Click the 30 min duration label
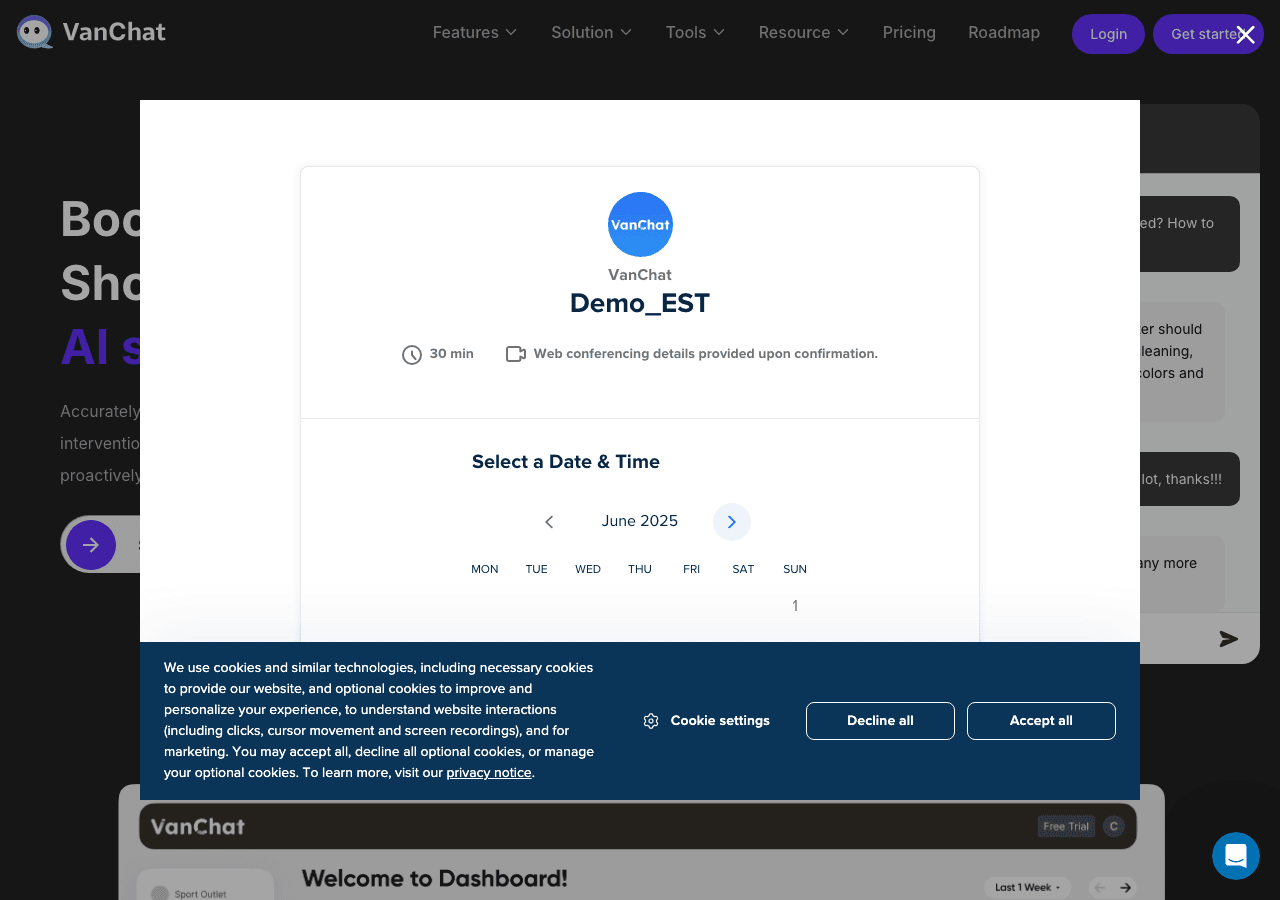Screen dimensions: 1280x900 (451, 354)
